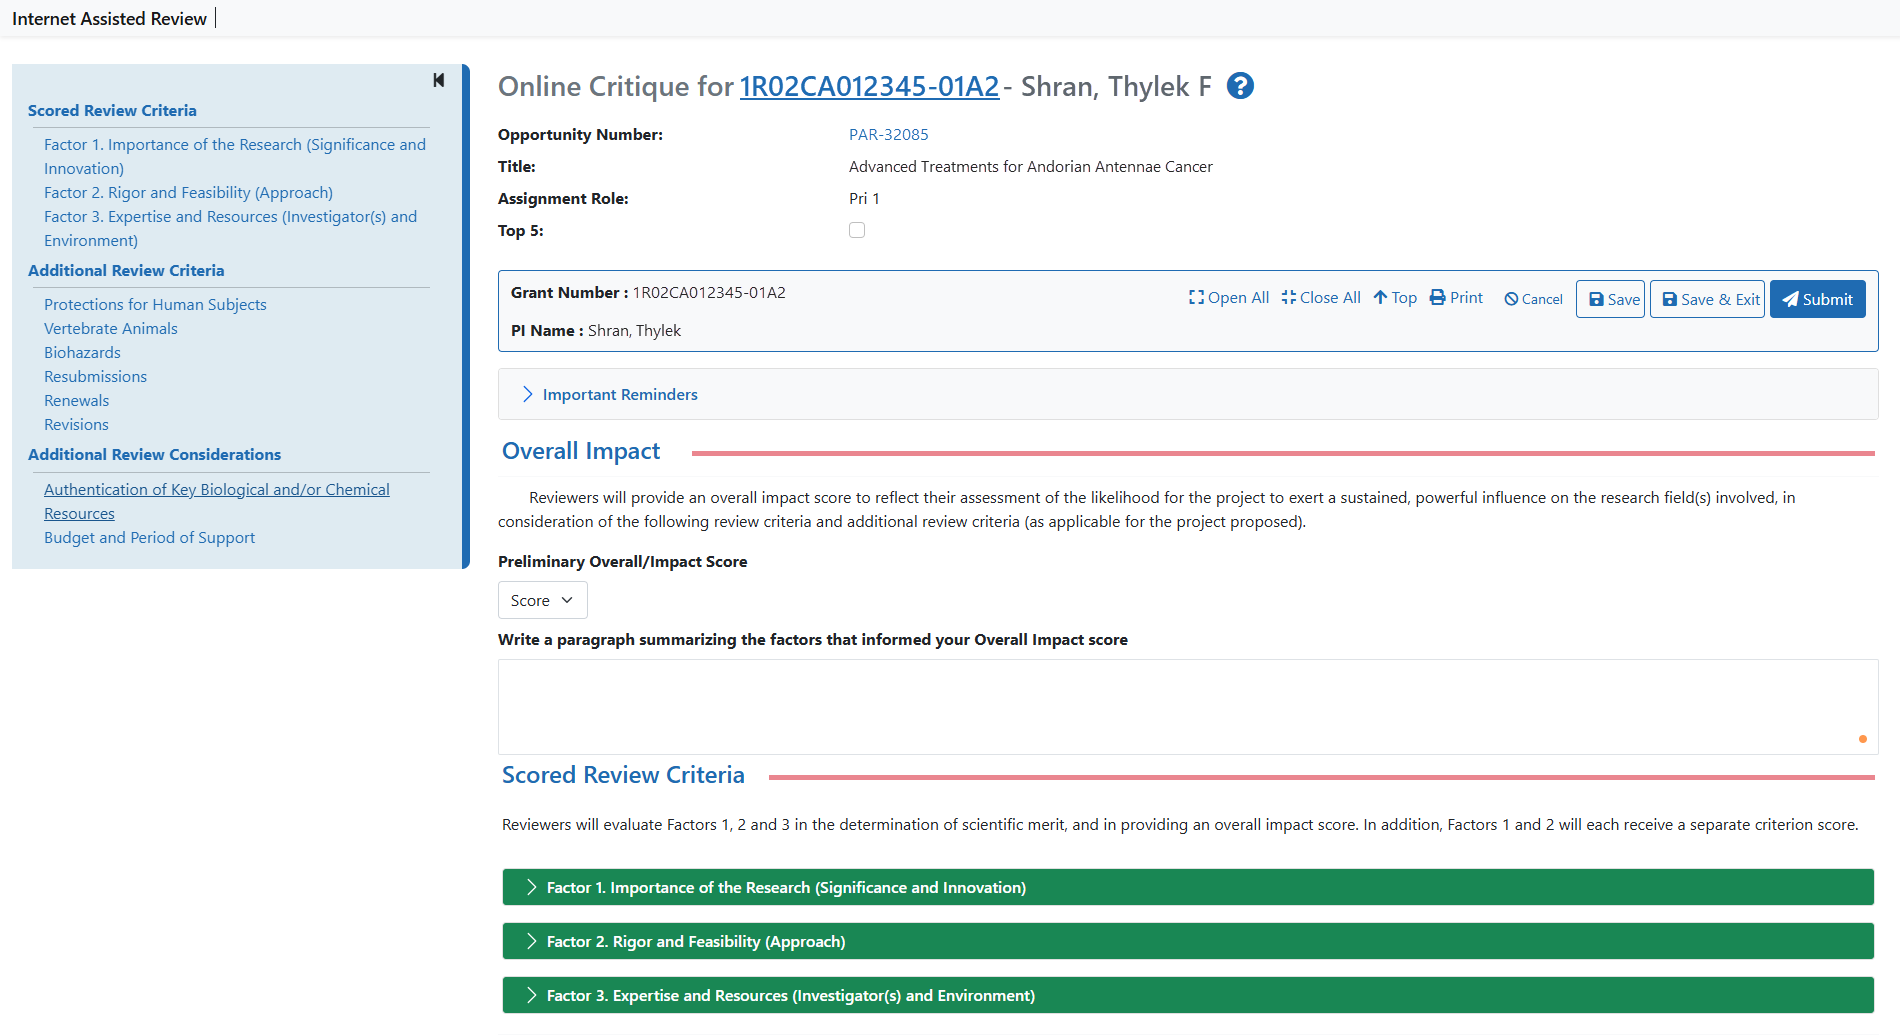This screenshot has height=1035, width=1900.
Task: Collapse the left sidebar navigation panel
Action: pos(438,80)
